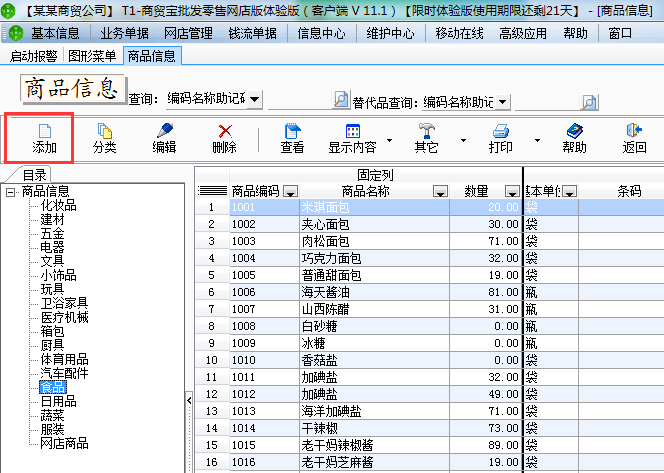Open the 帮助 book icon in toolbar
Viewport: 664px width, 473px height.
click(x=575, y=131)
